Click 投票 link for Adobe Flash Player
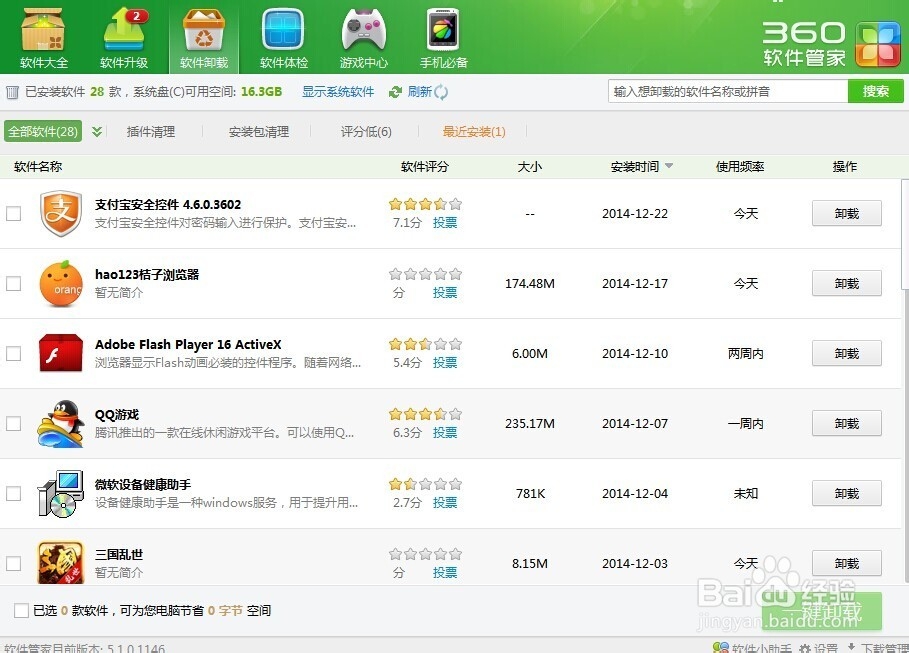 (x=445, y=362)
